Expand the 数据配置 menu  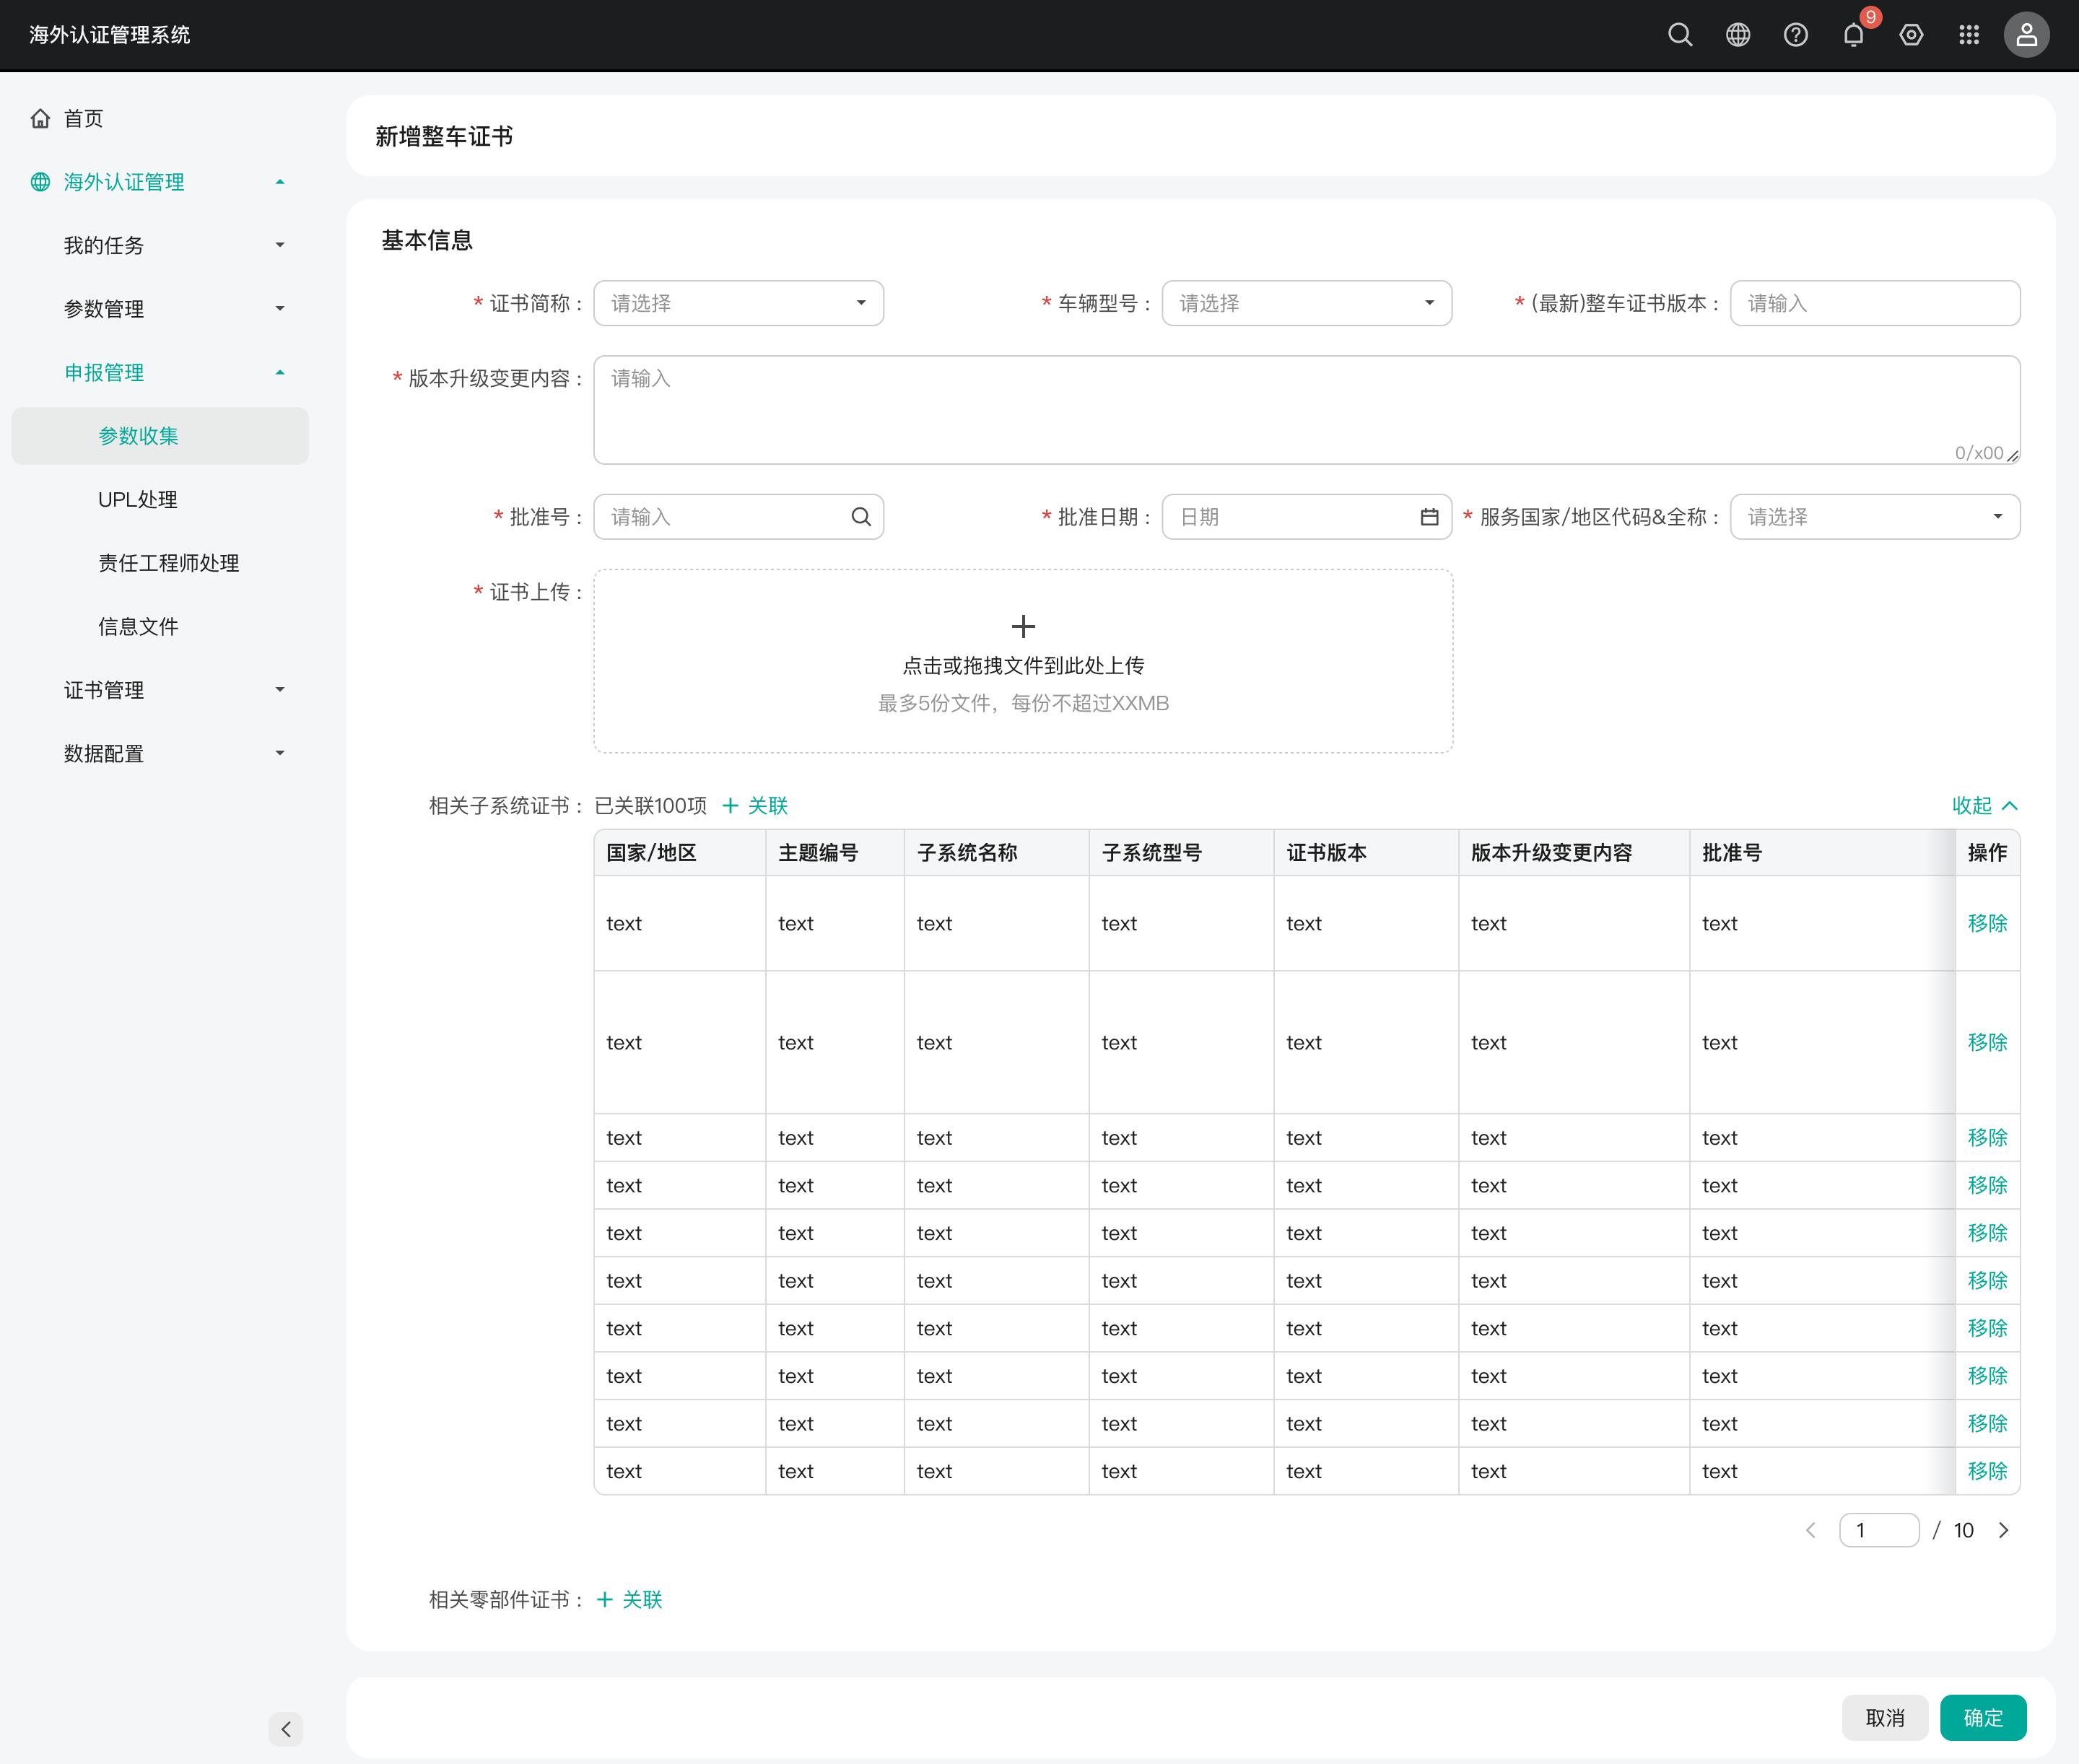[160, 753]
